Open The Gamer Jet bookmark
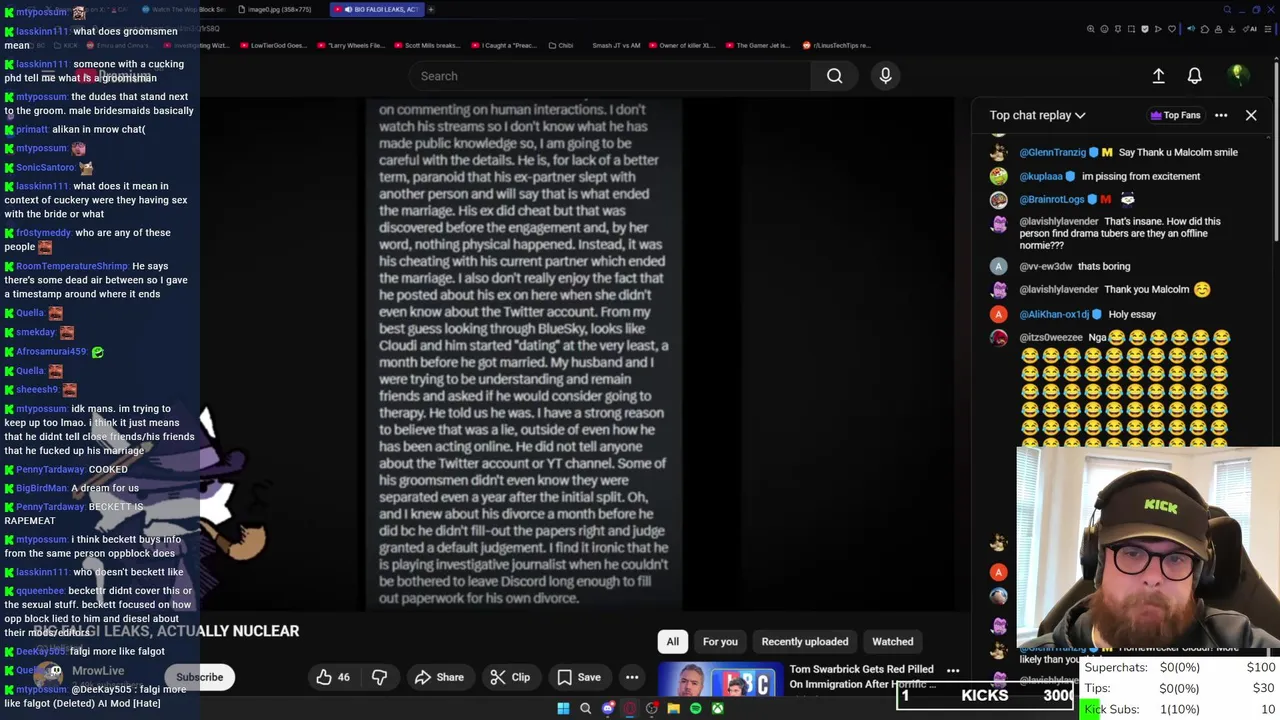1280x720 pixels. [x=758, y=45]
